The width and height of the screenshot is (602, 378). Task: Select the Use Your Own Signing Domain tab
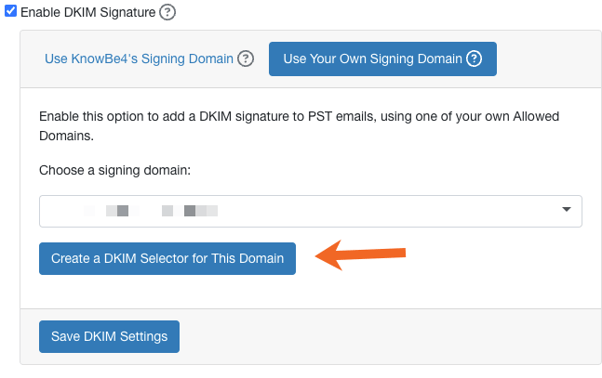383,59
